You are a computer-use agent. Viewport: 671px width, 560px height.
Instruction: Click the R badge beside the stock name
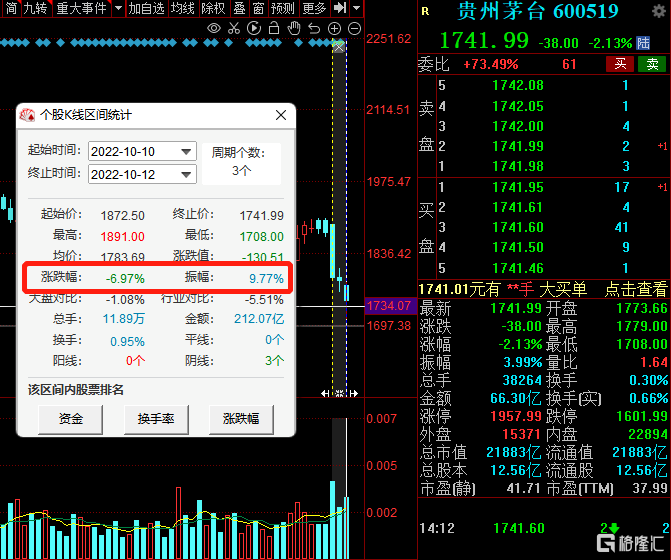pyautogui.click(x=425, y=12)
